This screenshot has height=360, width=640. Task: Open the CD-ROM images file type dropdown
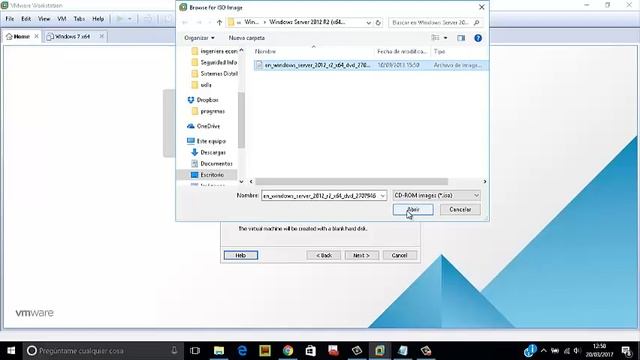[436, 196]
